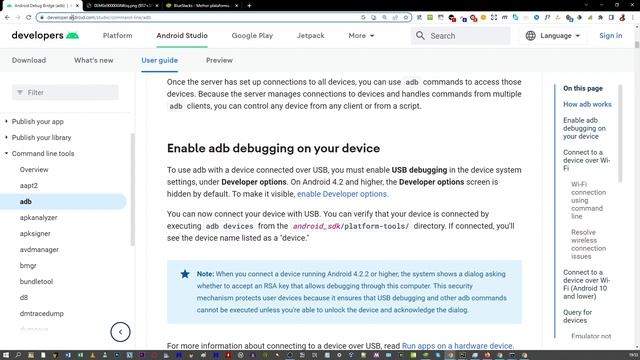Jump to Connect to a device over Wi-Fi
Viewport: 640px width, 360px height.
[x=587, y=160]
